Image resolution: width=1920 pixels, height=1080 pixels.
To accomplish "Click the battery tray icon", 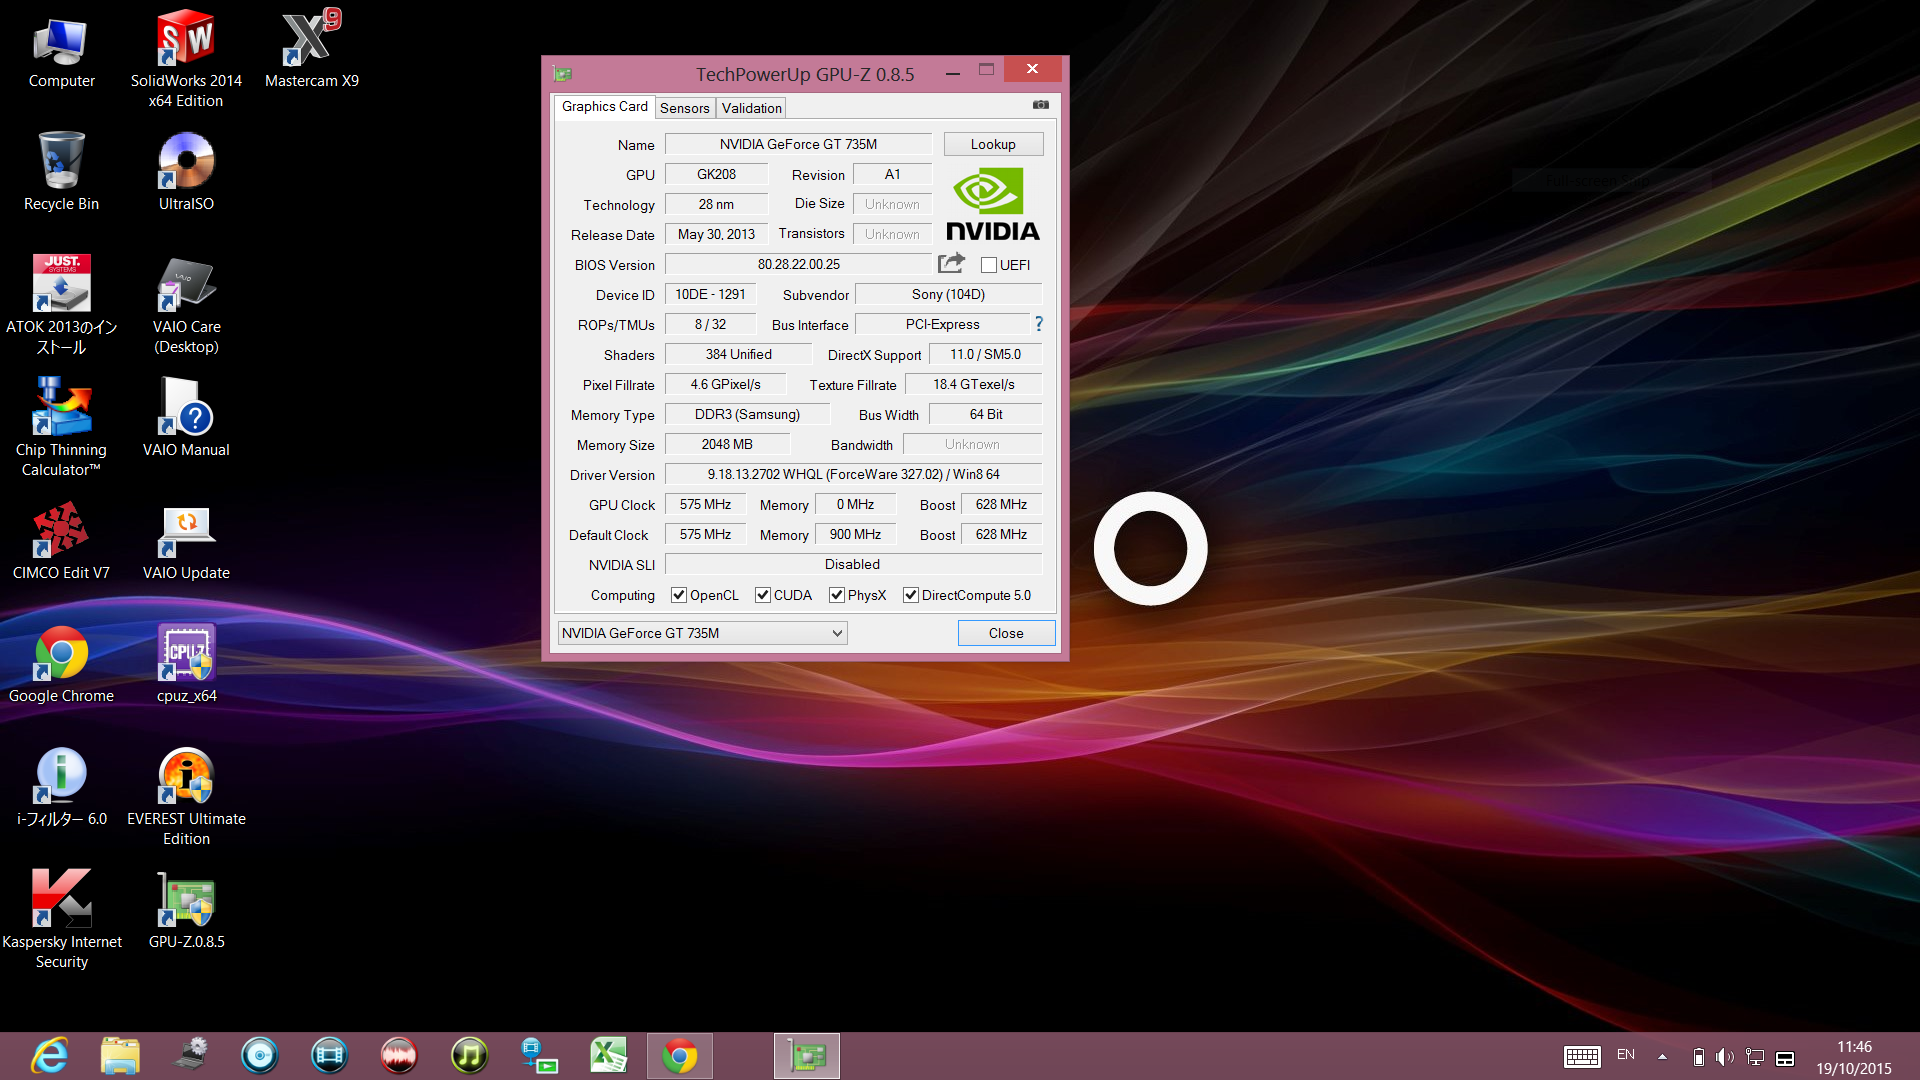I will tap(1698, 1057).
